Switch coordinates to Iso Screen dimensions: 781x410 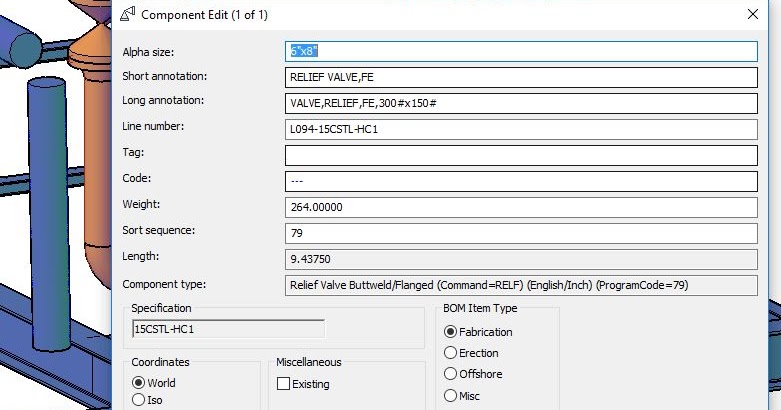point(138,401)
